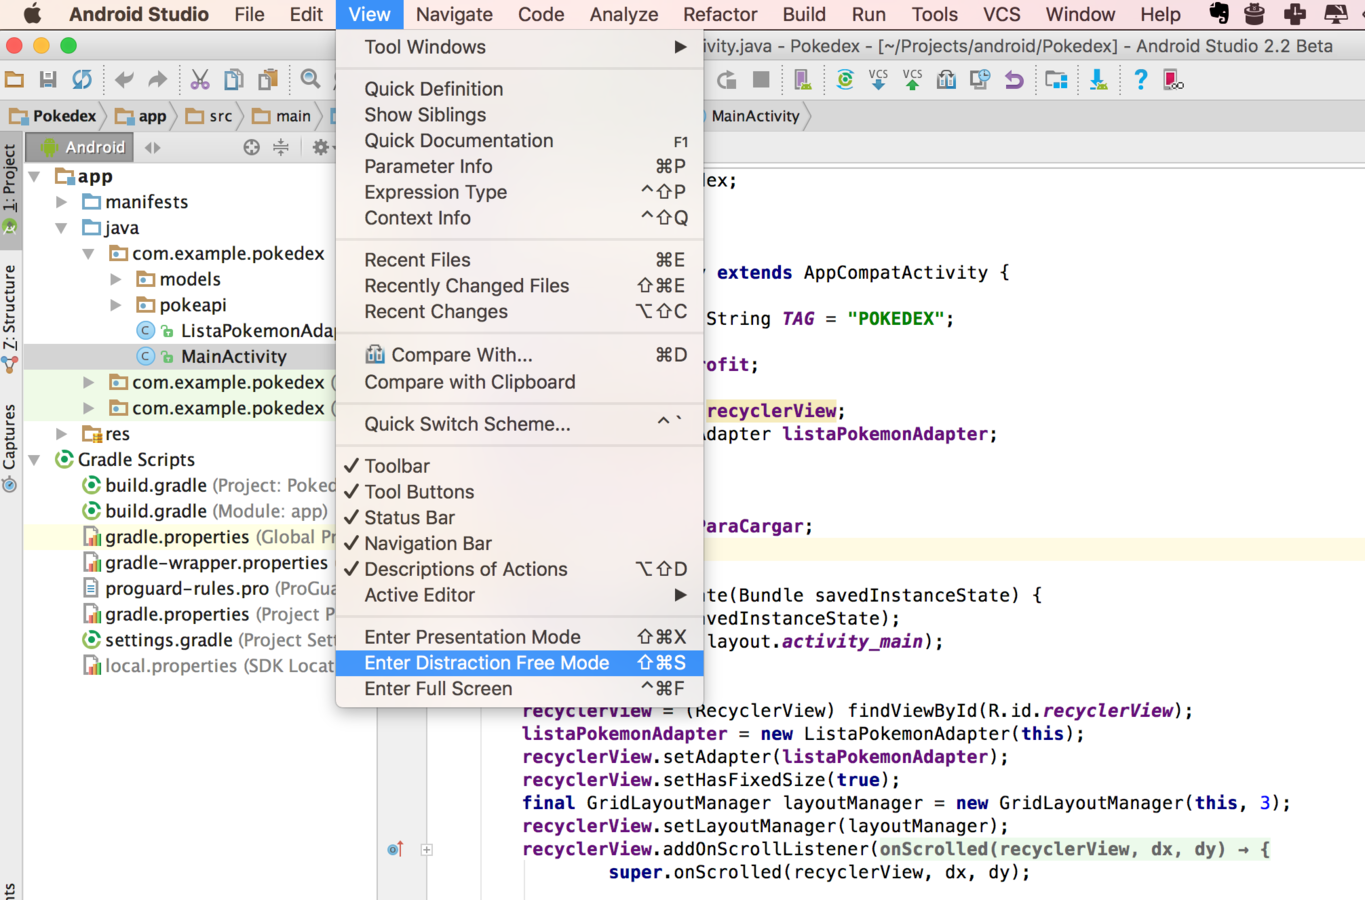Expand the manifests folder

point(62,202)
